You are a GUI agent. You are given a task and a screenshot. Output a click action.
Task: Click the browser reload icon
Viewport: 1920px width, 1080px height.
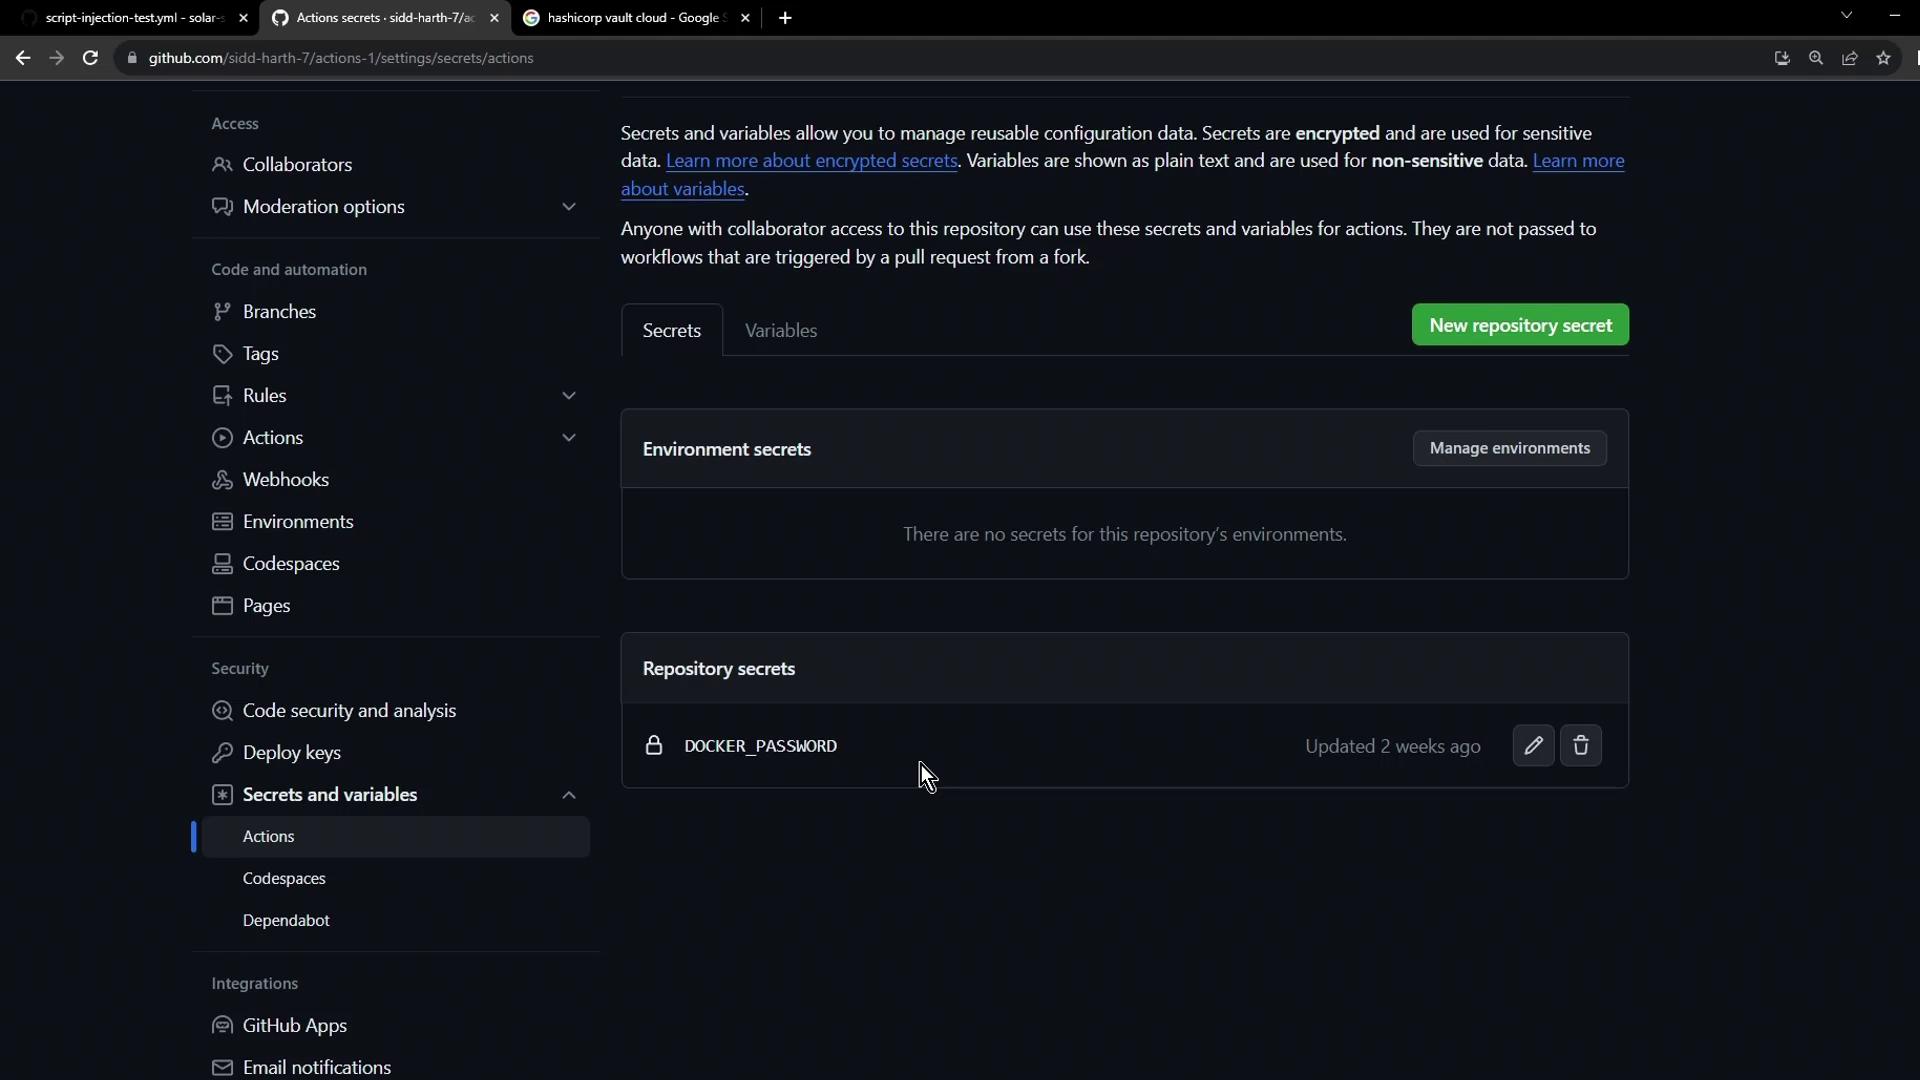point(90,58)
